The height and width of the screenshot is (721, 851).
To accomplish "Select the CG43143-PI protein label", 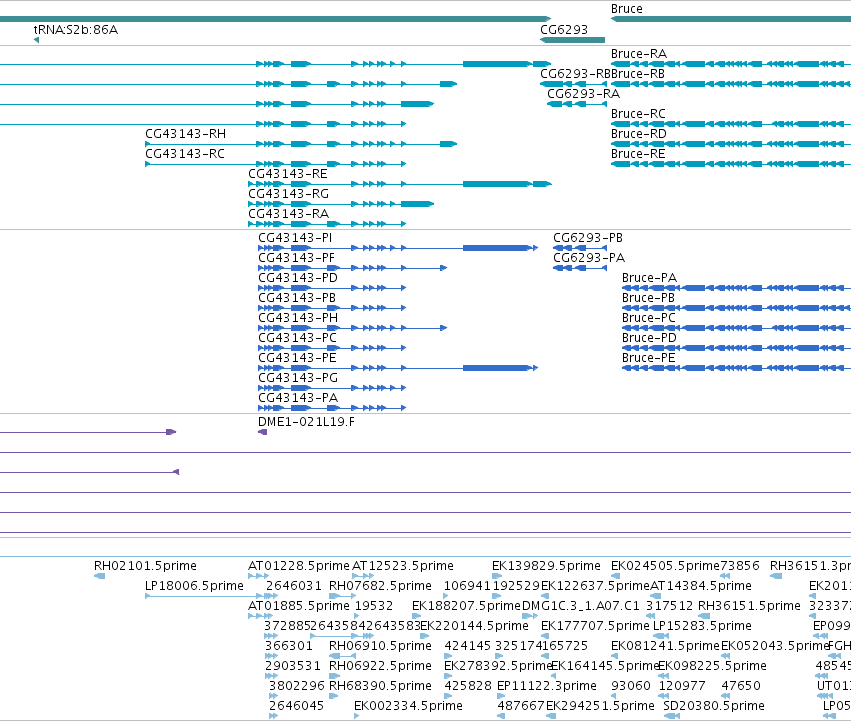I will [295, 238].
